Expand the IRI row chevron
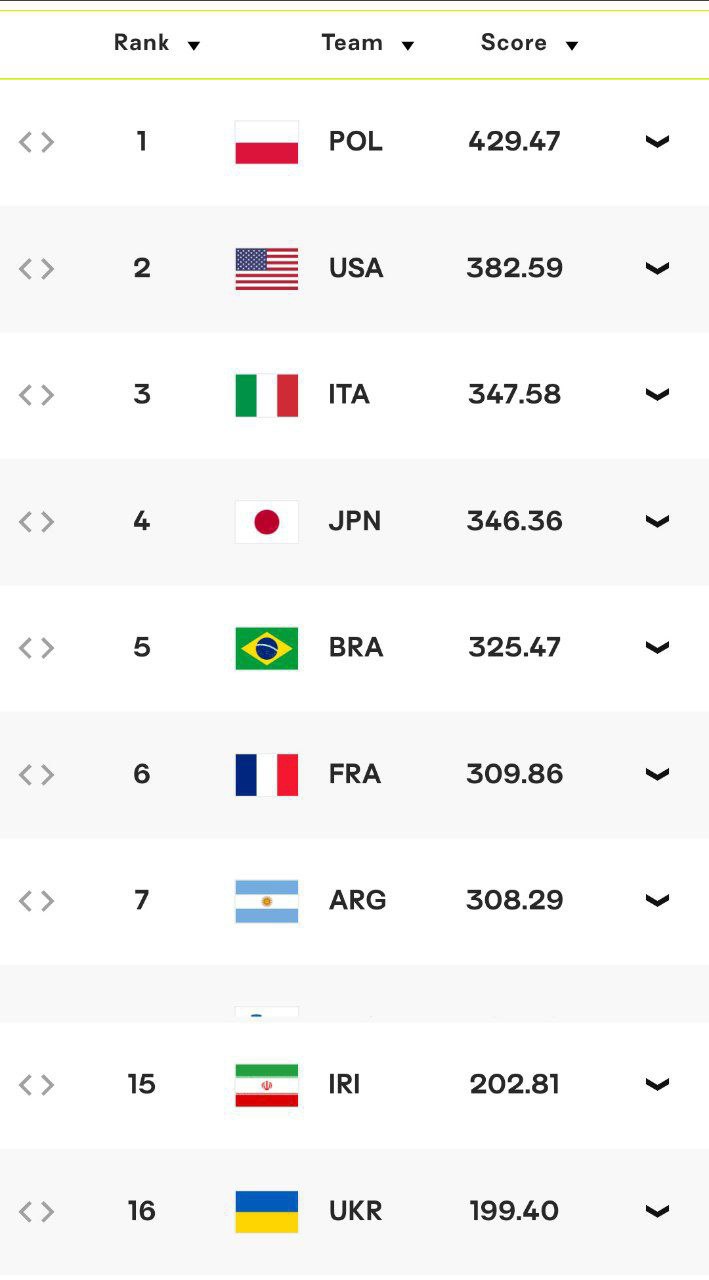 [x=657, y=1085]
